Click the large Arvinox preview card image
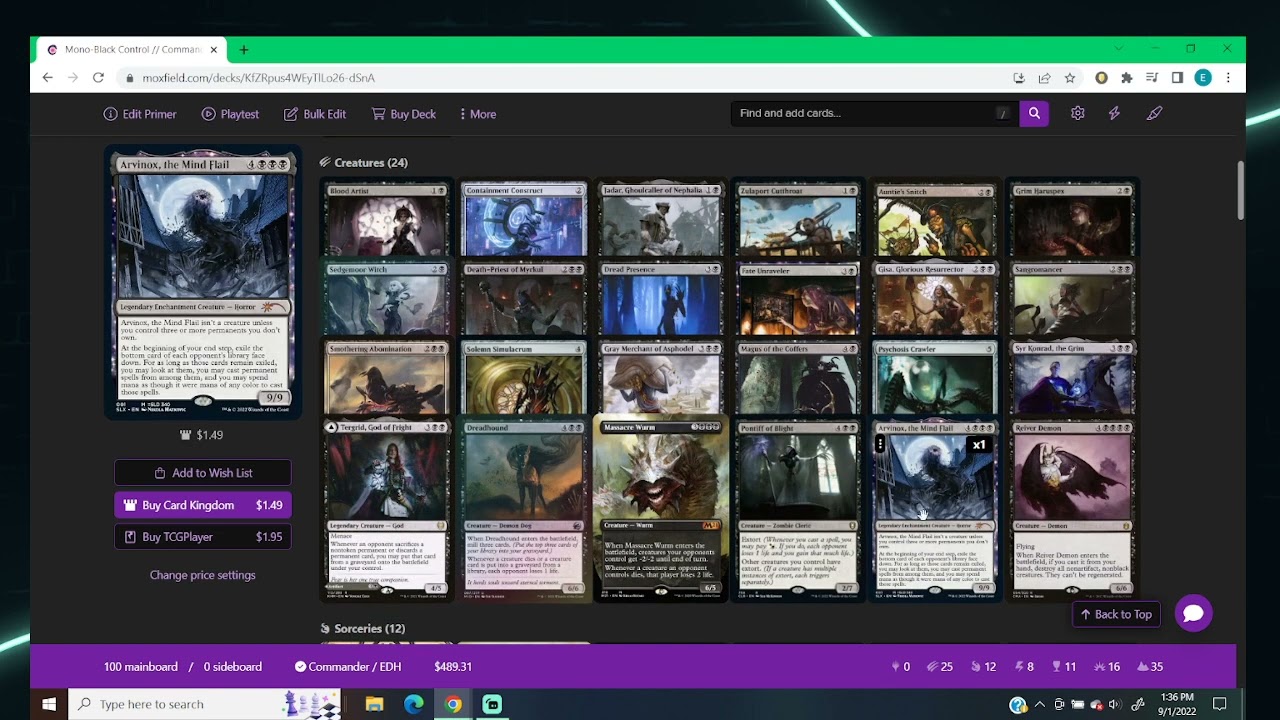 203,283
